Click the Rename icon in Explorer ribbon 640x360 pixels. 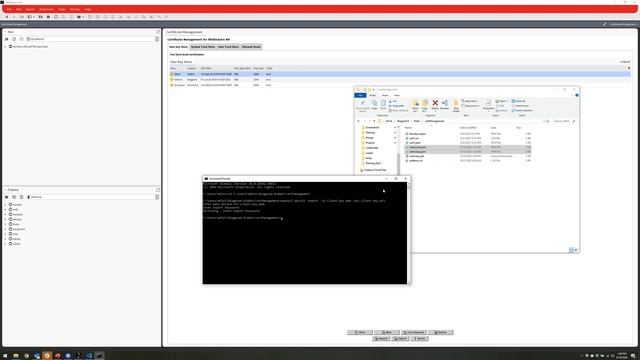tap(444, 104)
